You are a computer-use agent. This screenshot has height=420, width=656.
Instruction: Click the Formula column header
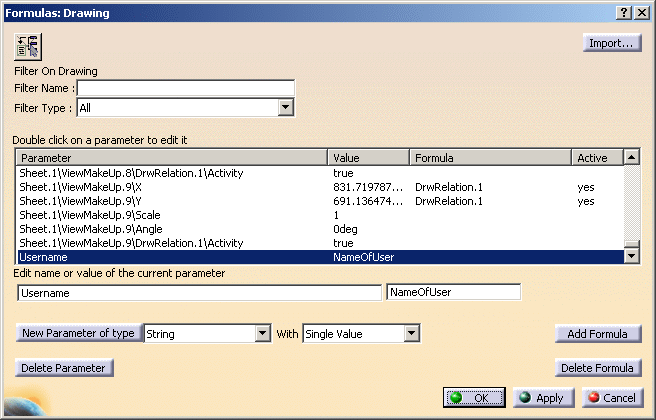[x=490, y=158]
